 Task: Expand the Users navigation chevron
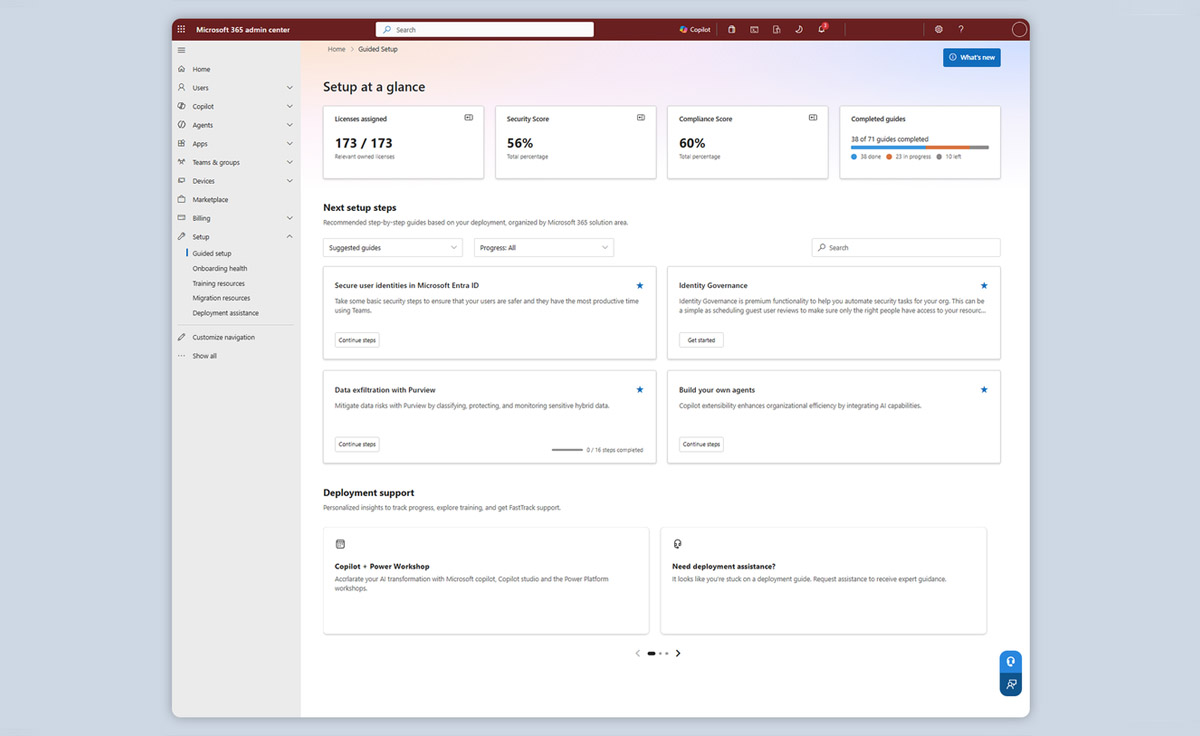point(290,88)
